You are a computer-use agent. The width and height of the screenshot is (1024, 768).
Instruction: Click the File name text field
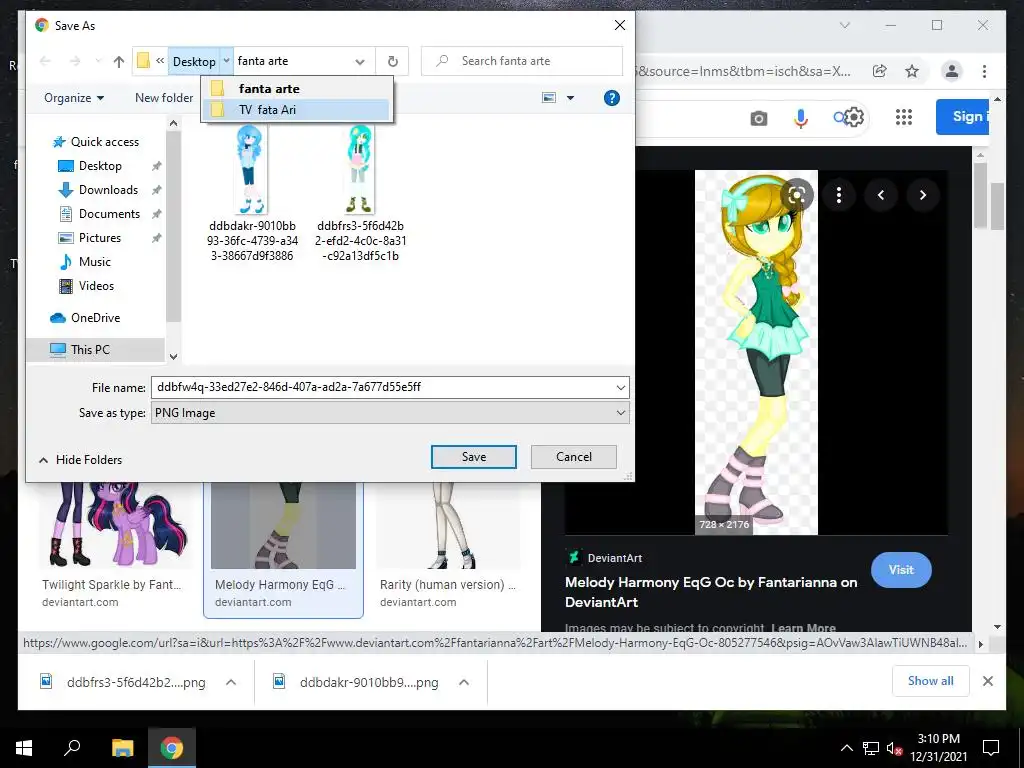tap(382, 387)
